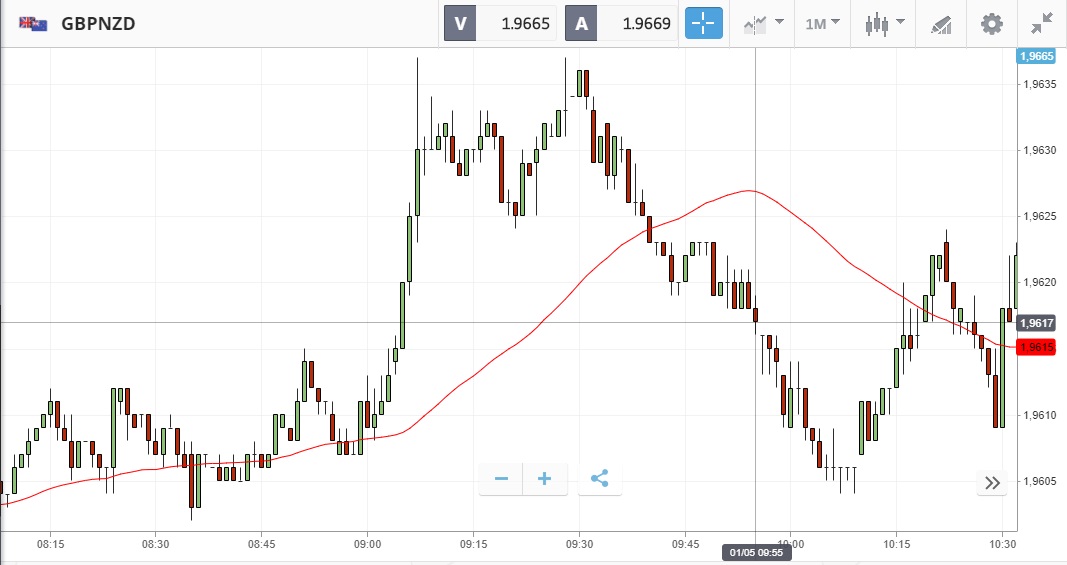Viewport: 1067px width, 565px height.
Task: Open the 1M timeframe dropdown
Action: point(822,23)
